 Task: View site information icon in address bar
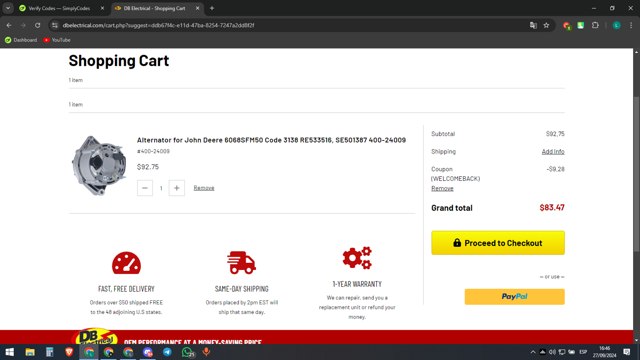55,25
